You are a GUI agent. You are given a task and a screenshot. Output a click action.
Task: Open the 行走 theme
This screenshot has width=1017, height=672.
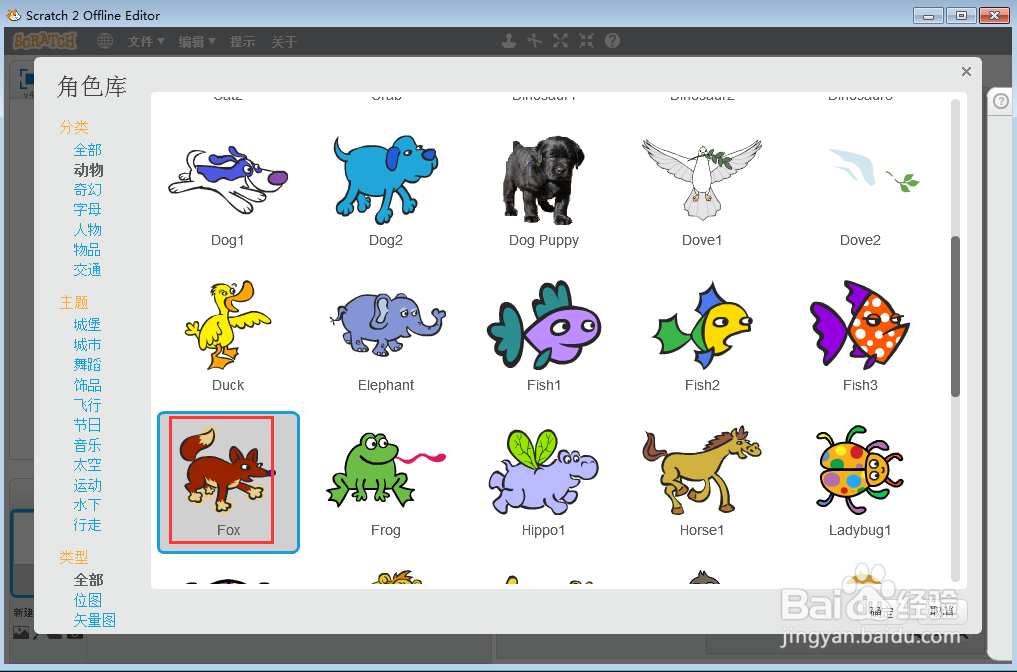coord(88,525)
